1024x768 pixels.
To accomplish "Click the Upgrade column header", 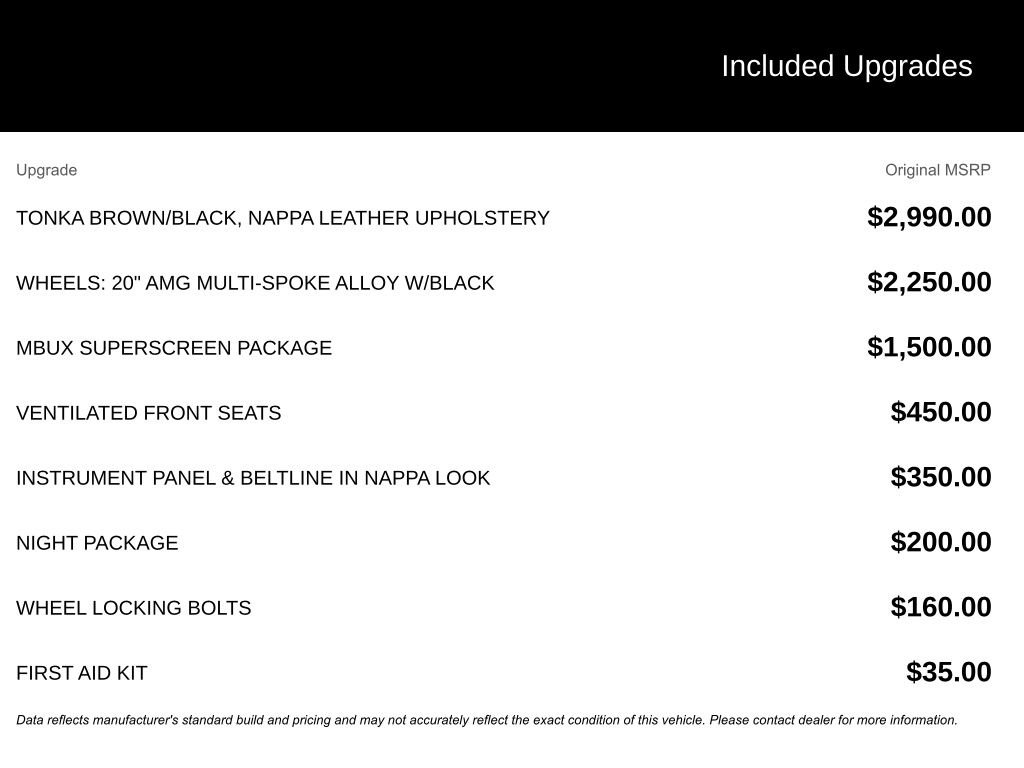I will click(x=46, y=170).
